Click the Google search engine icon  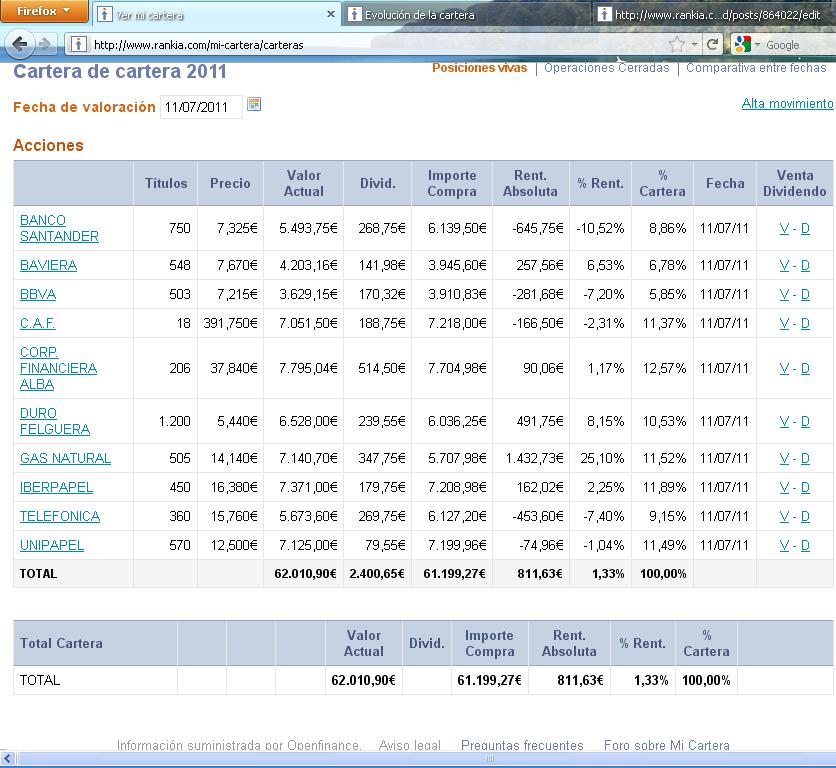pos(741,44)
